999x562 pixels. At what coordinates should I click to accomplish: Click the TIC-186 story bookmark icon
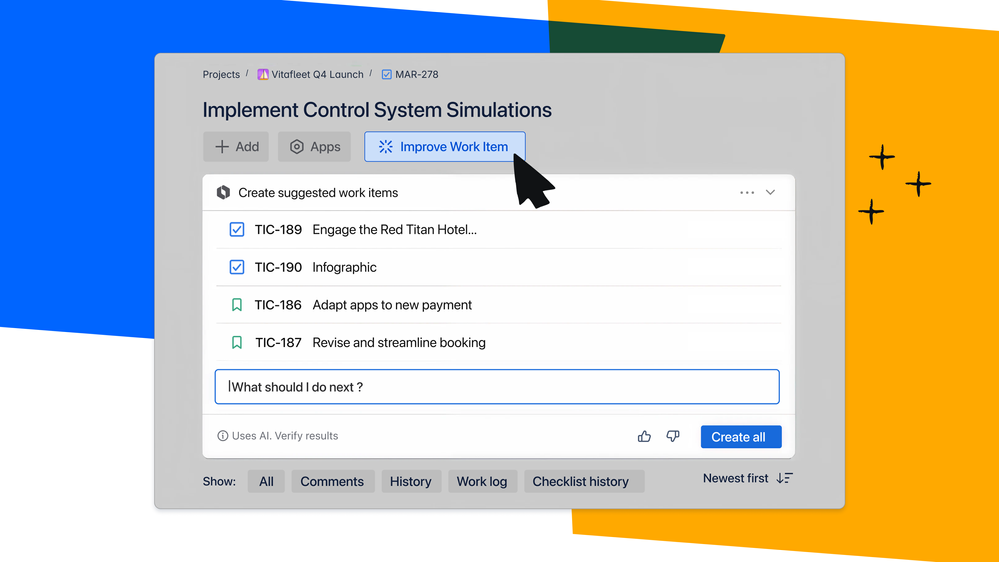point(236,305)
